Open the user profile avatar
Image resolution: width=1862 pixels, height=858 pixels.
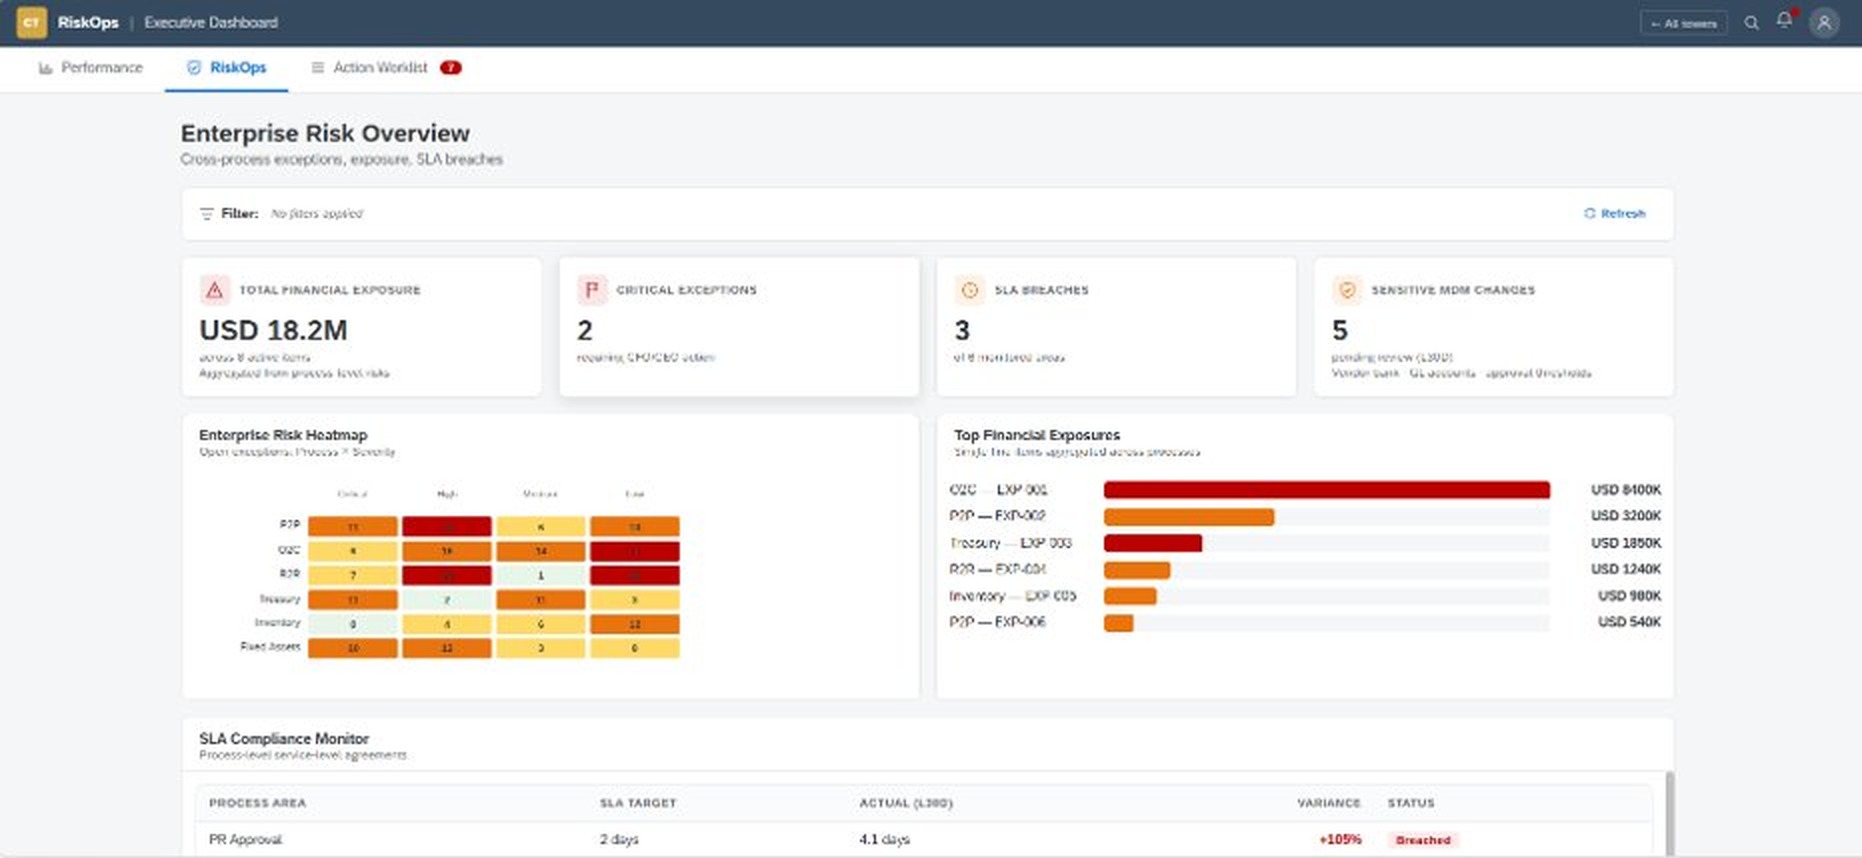tap(1824, 22)
